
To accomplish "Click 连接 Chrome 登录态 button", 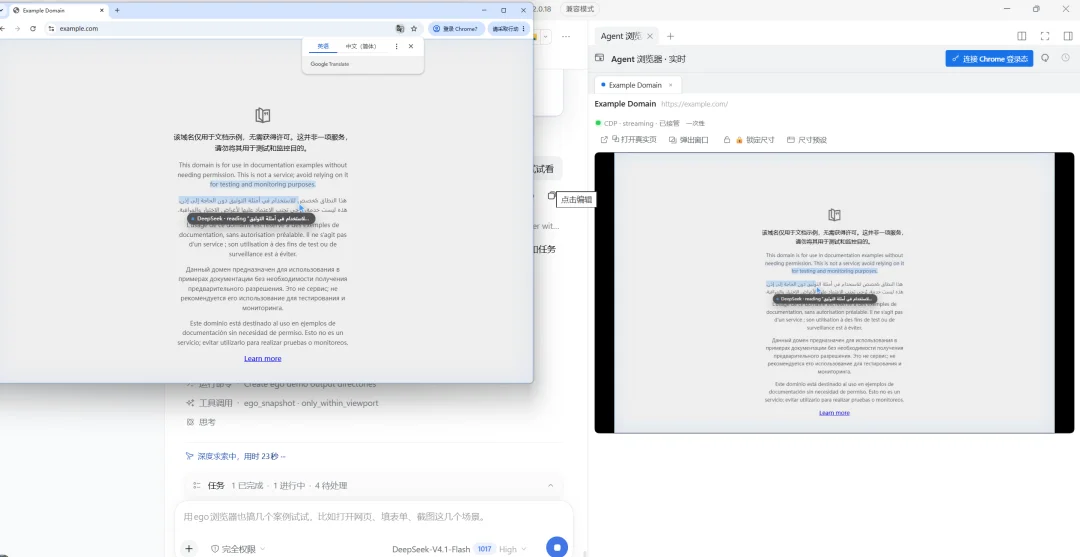I will (990, 59).
